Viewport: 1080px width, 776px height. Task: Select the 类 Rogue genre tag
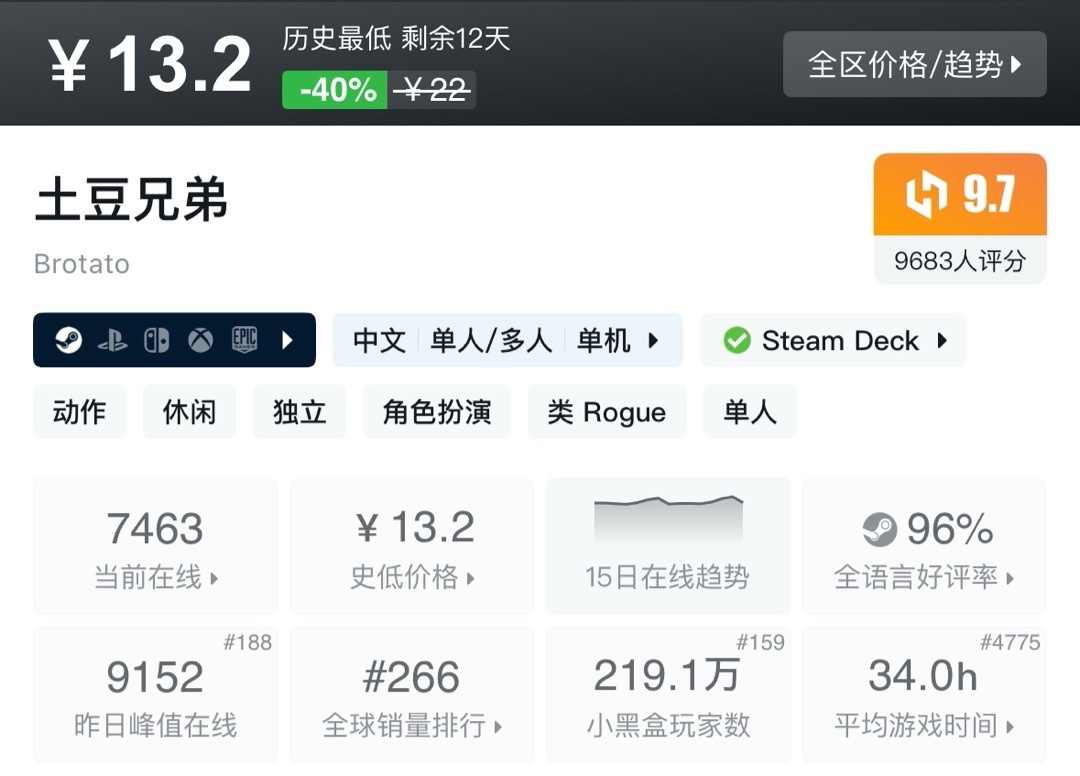click(606, 412)
